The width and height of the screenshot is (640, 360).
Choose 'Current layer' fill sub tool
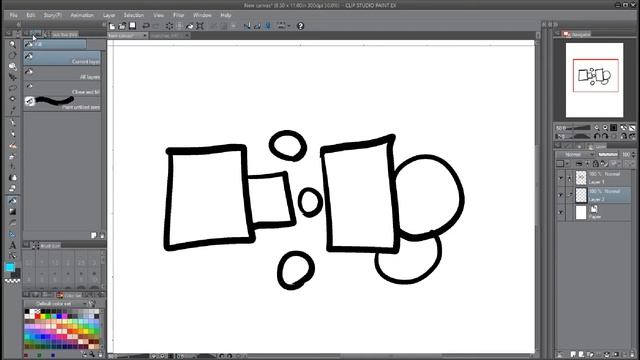tap(62, 58)
